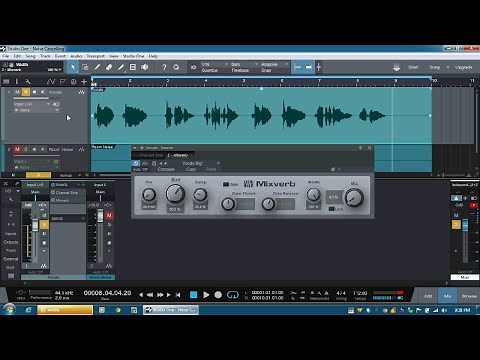Click the IQ input quantize icon
This screenshot has width=480, height=360.
[x=193, y=67]
